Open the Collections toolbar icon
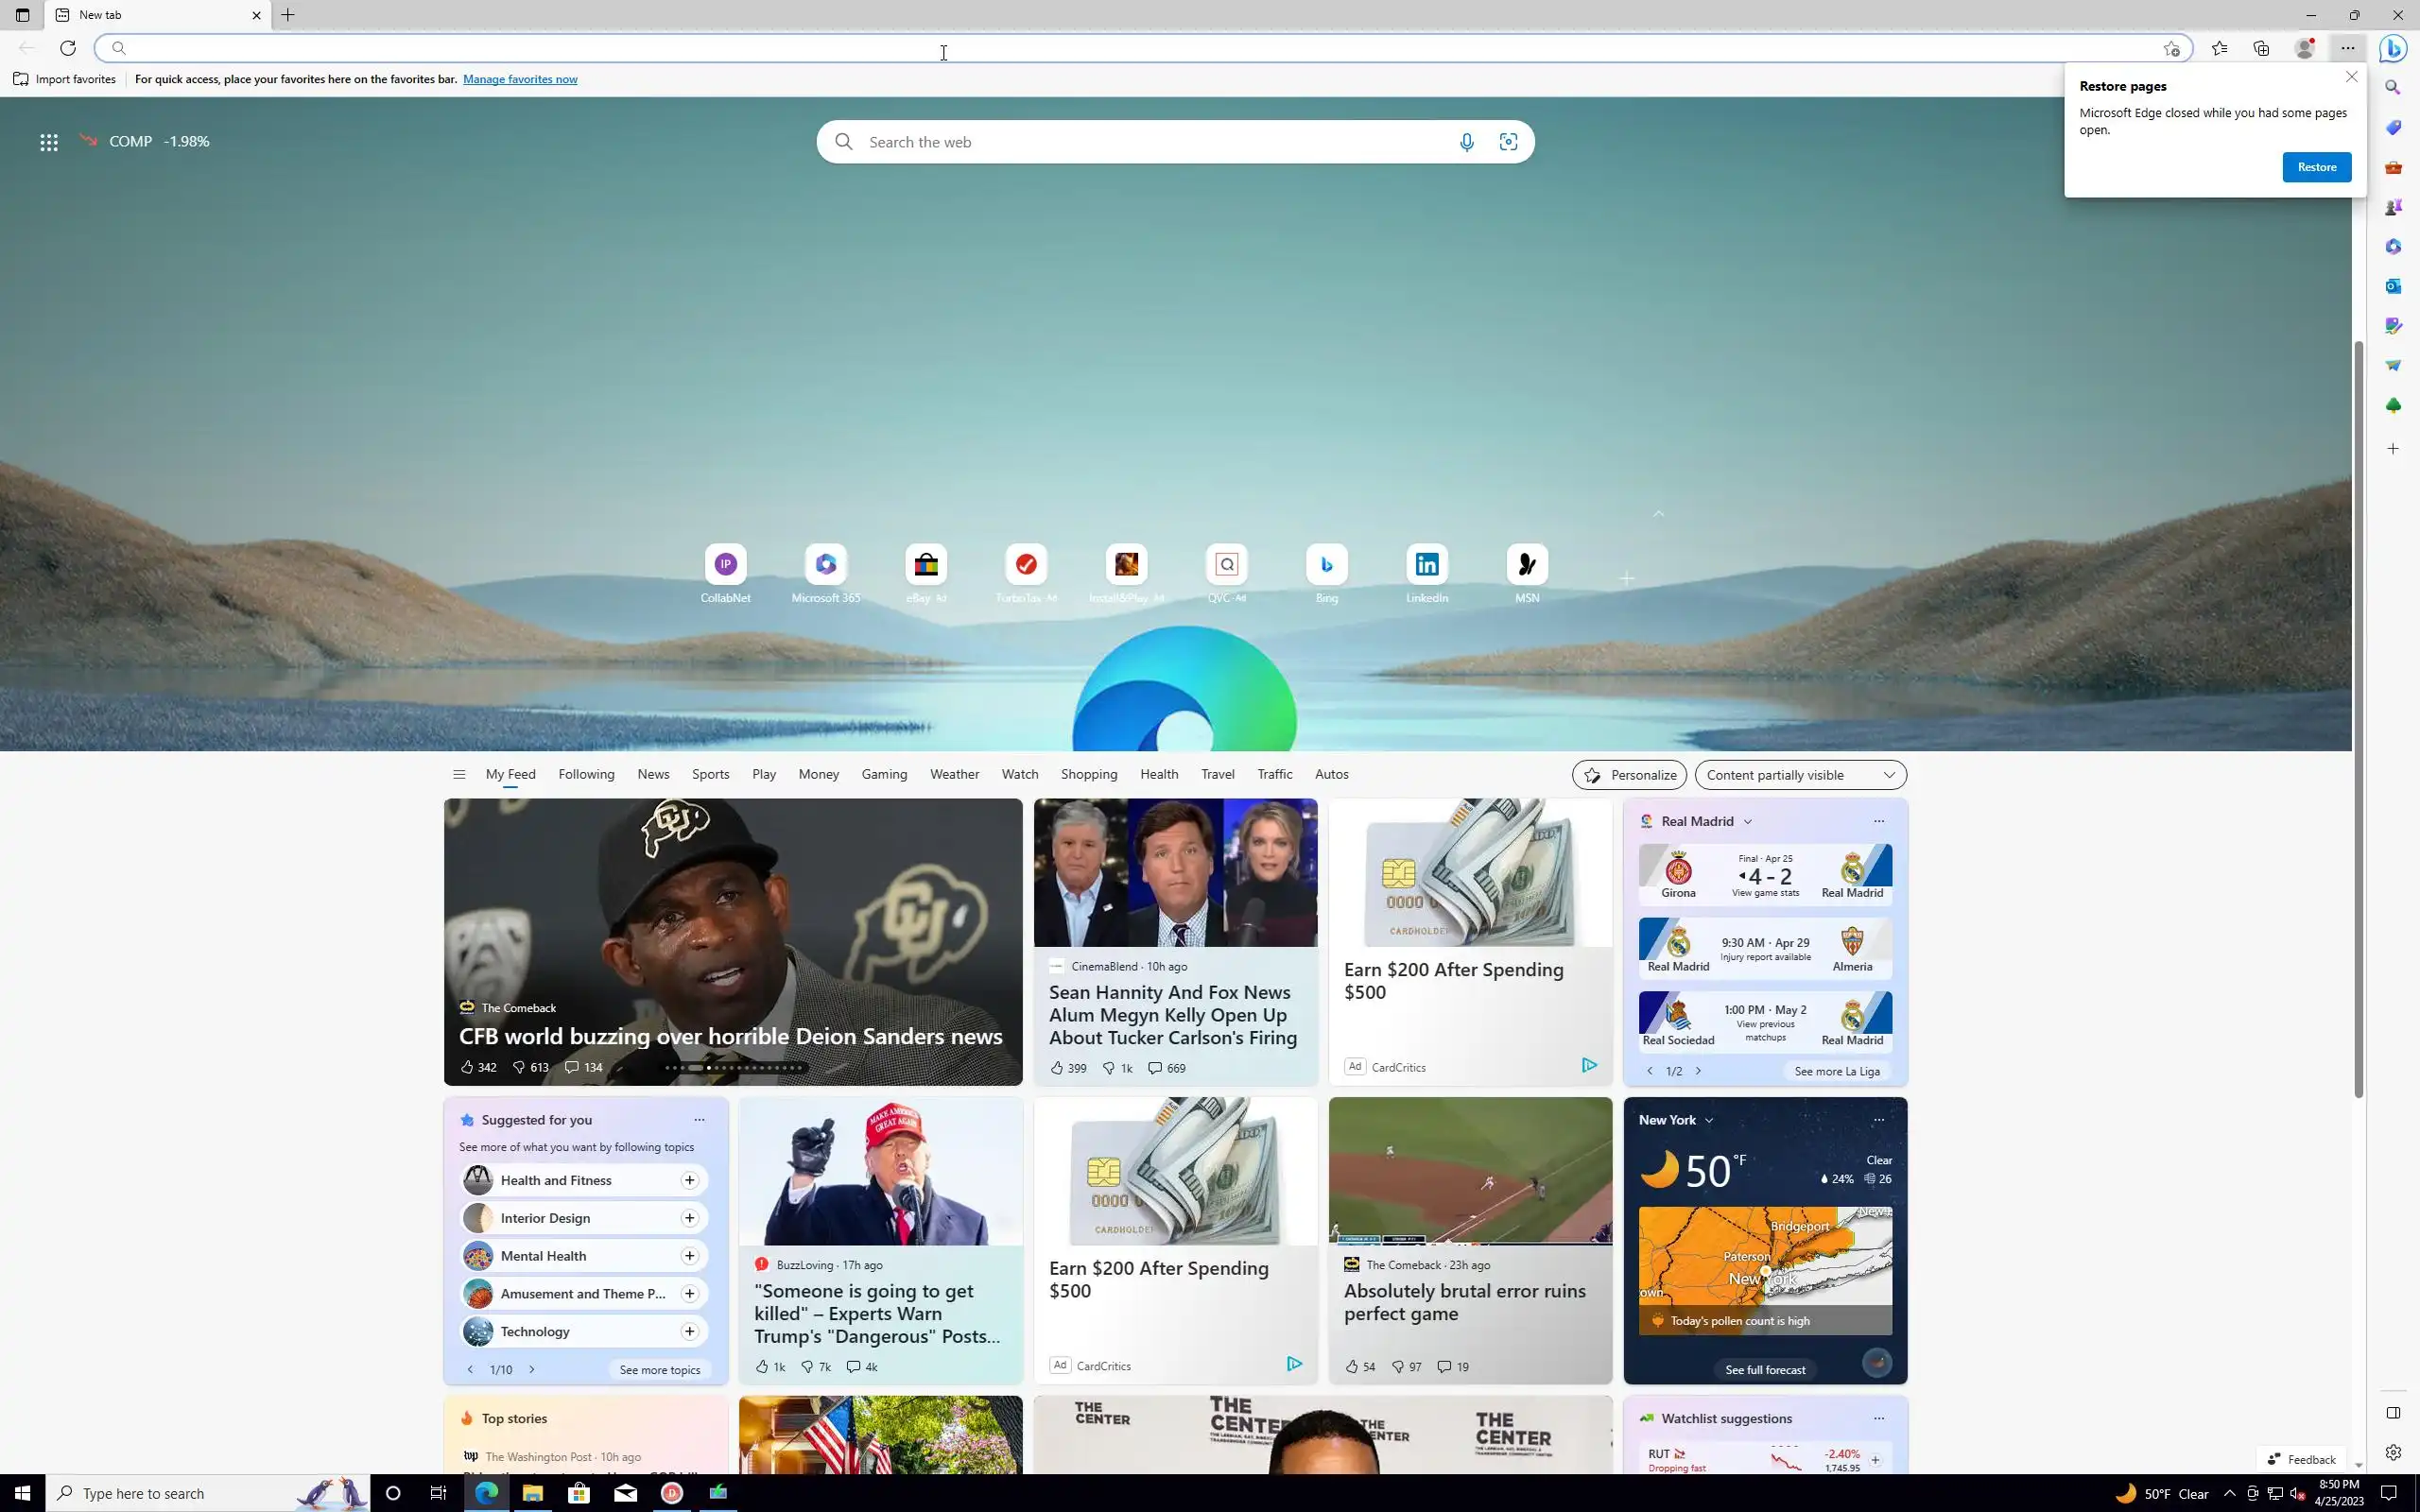 pyautogui.click(x=2261, y=48)
